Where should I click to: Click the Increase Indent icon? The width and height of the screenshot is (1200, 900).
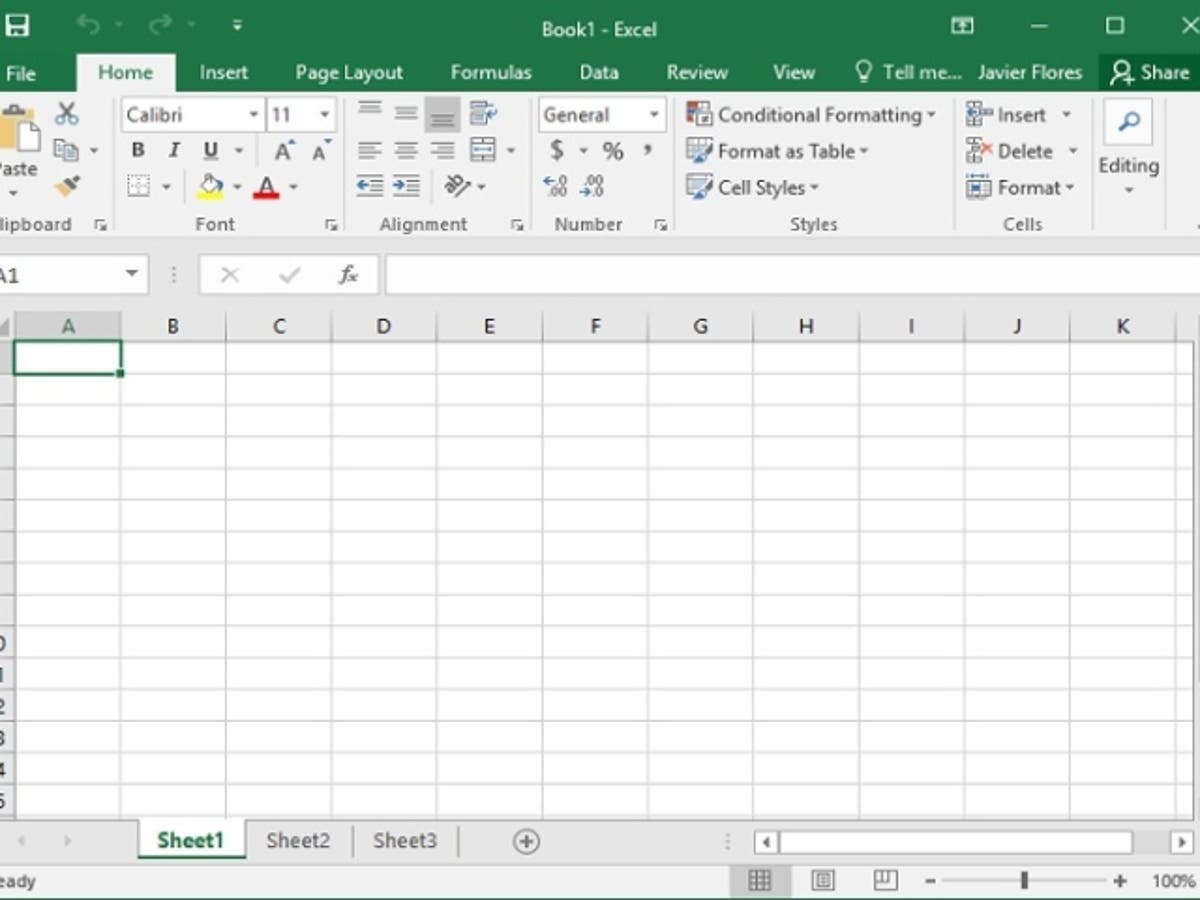coord(406,186)
